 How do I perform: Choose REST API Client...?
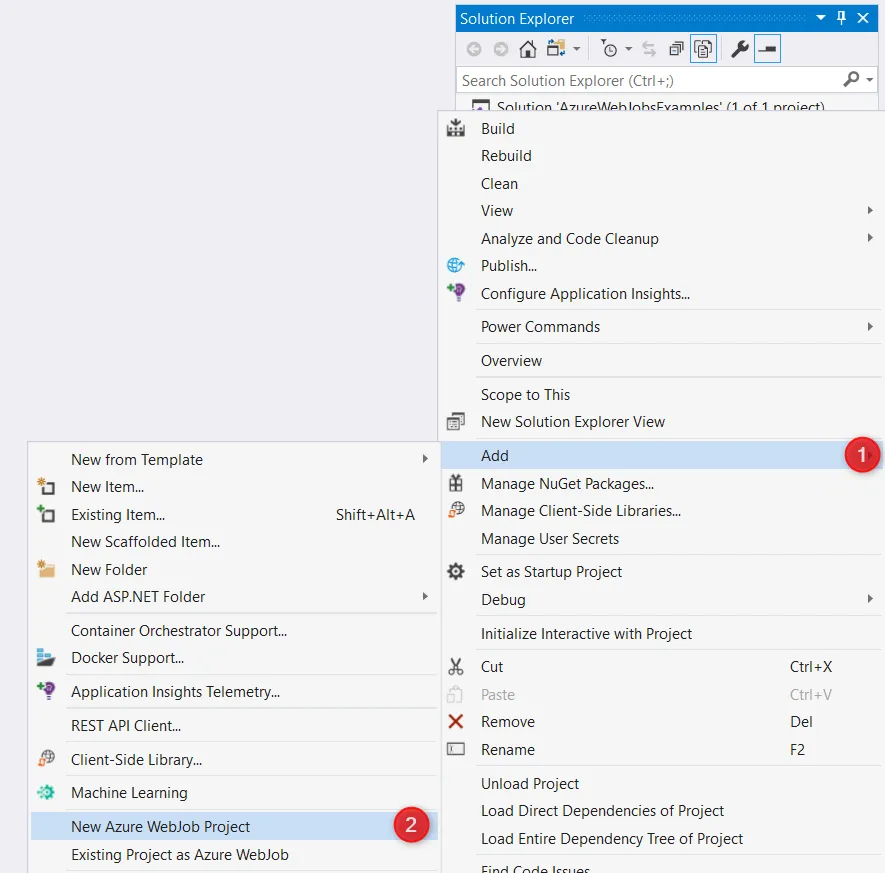234,726
